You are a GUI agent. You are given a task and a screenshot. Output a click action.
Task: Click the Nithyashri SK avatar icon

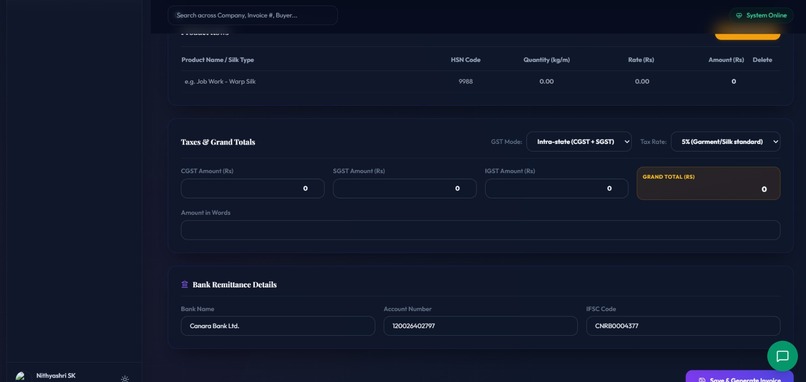click(x=20, y=377)
